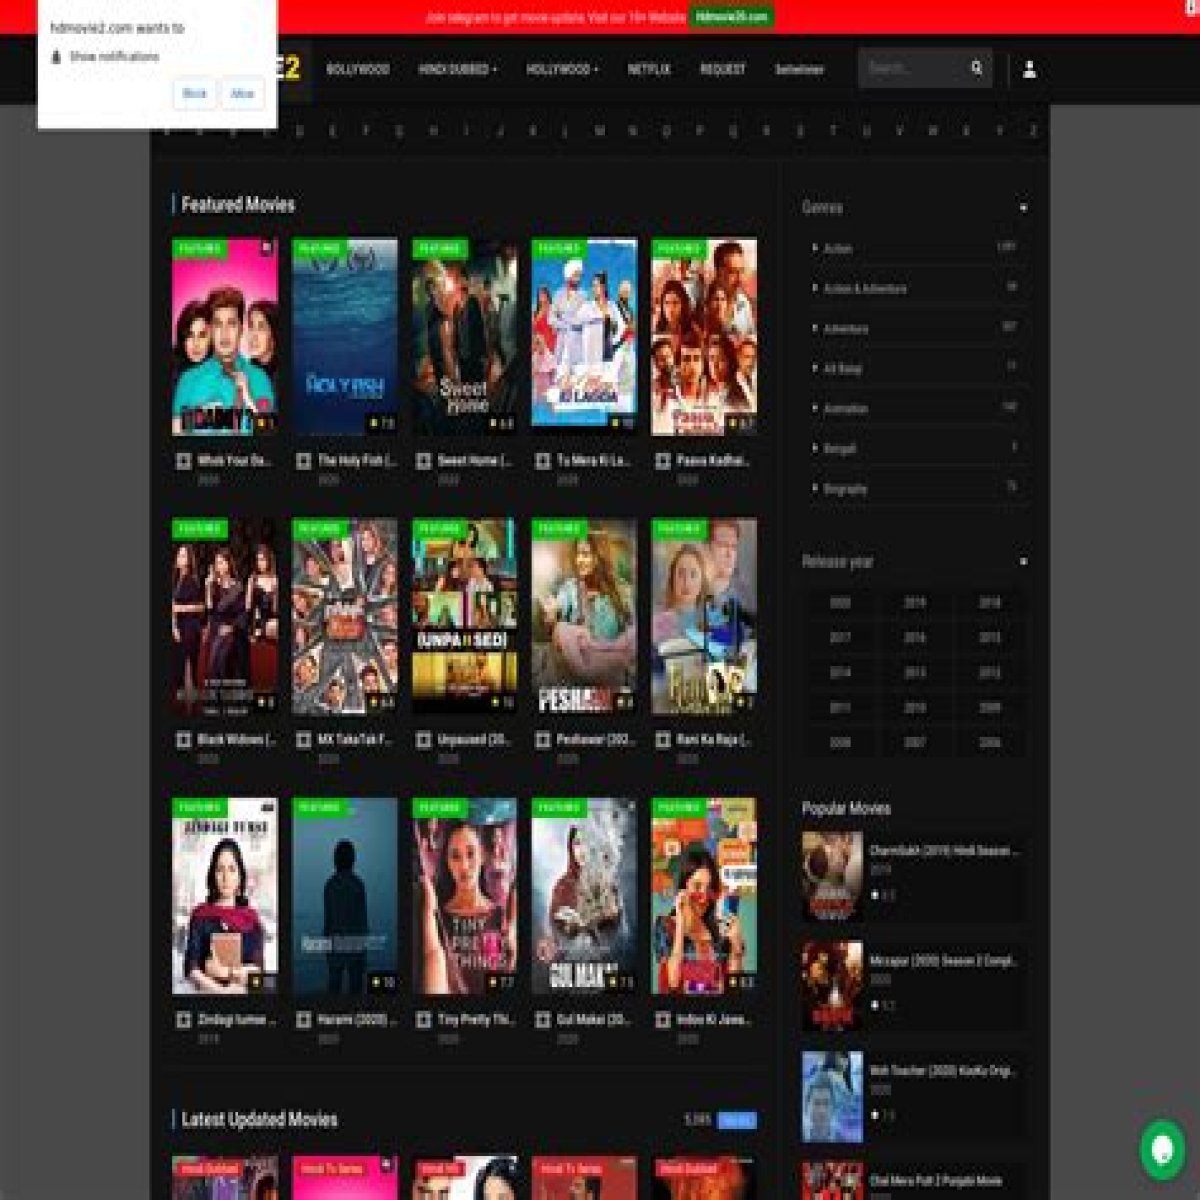Click the film icon beside The Holy Fish
Screen dimensions: 1200x1200
tap(303, 461)
